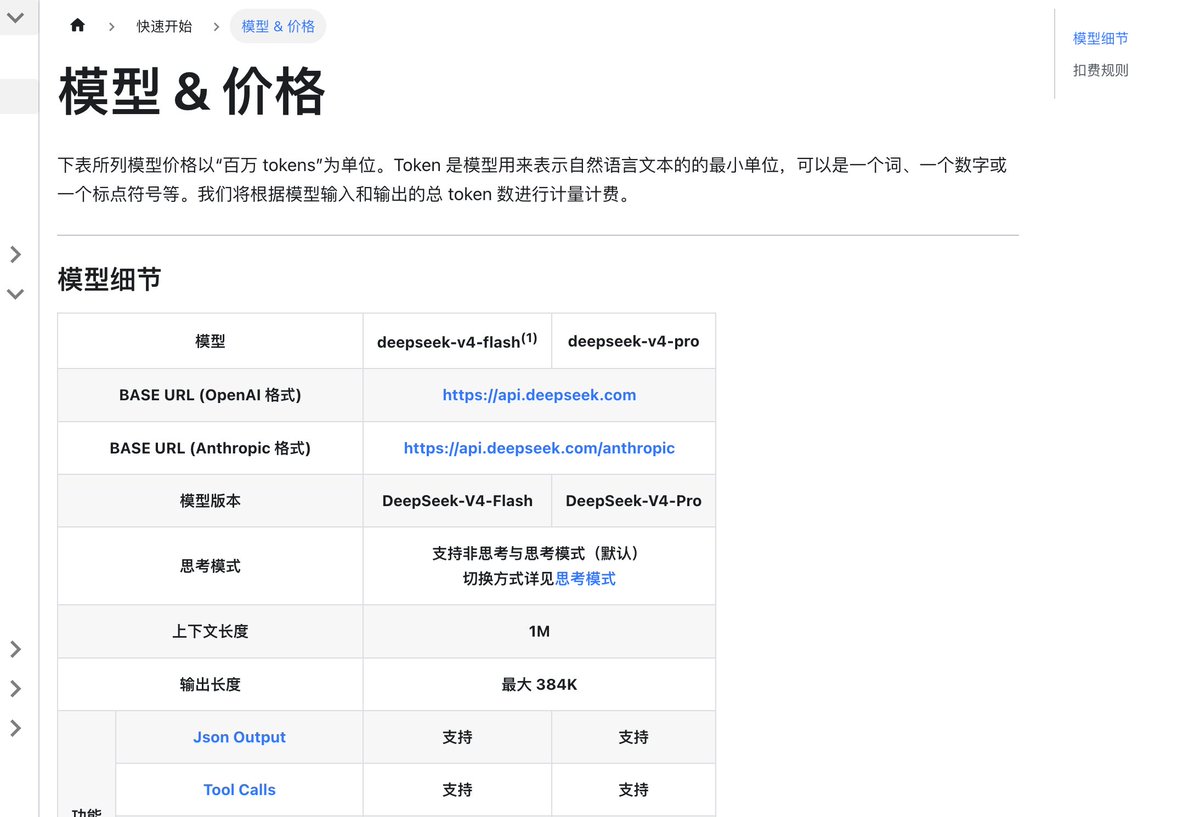Open the https://api.deepseek.com link
1200x817 pixels.
[x=539, y=395]
